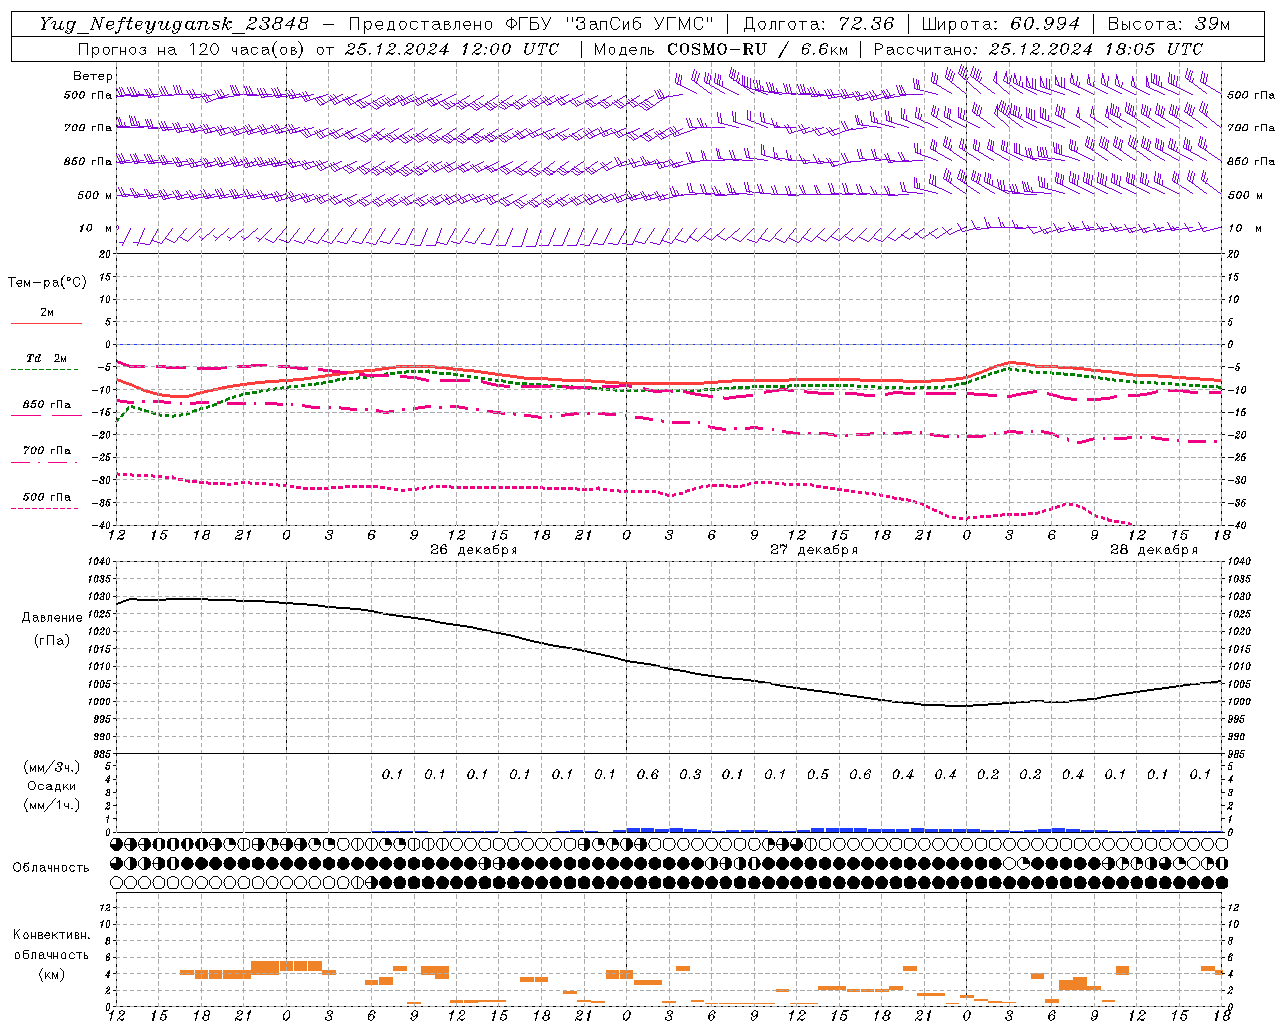This screenshot has width=1280, height=1024.
Task: Click the 27 декабря date label
Action: point(814,550)
